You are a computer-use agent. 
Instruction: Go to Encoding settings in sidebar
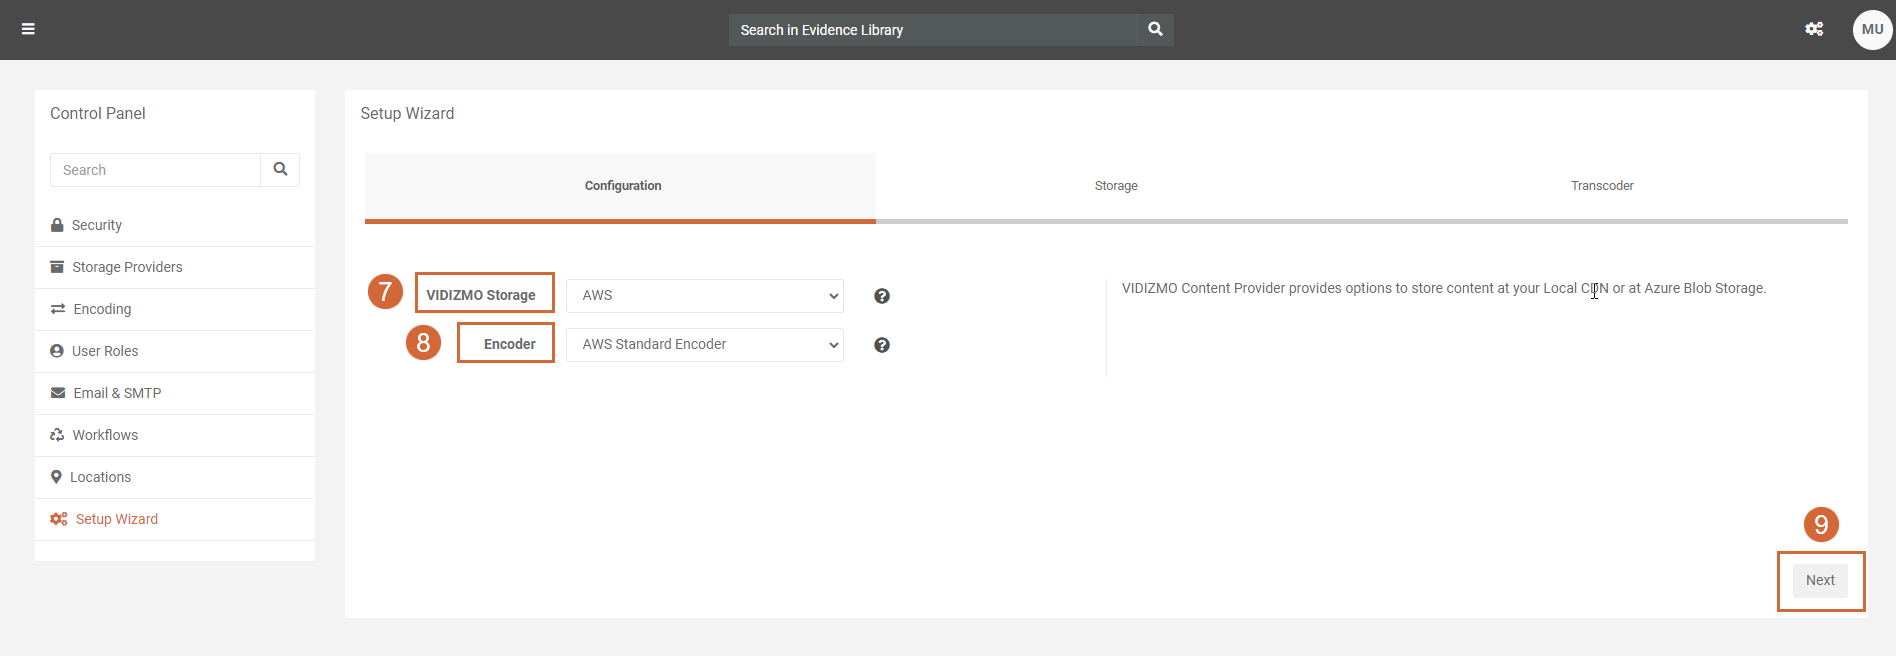click(x=102, y=309)
